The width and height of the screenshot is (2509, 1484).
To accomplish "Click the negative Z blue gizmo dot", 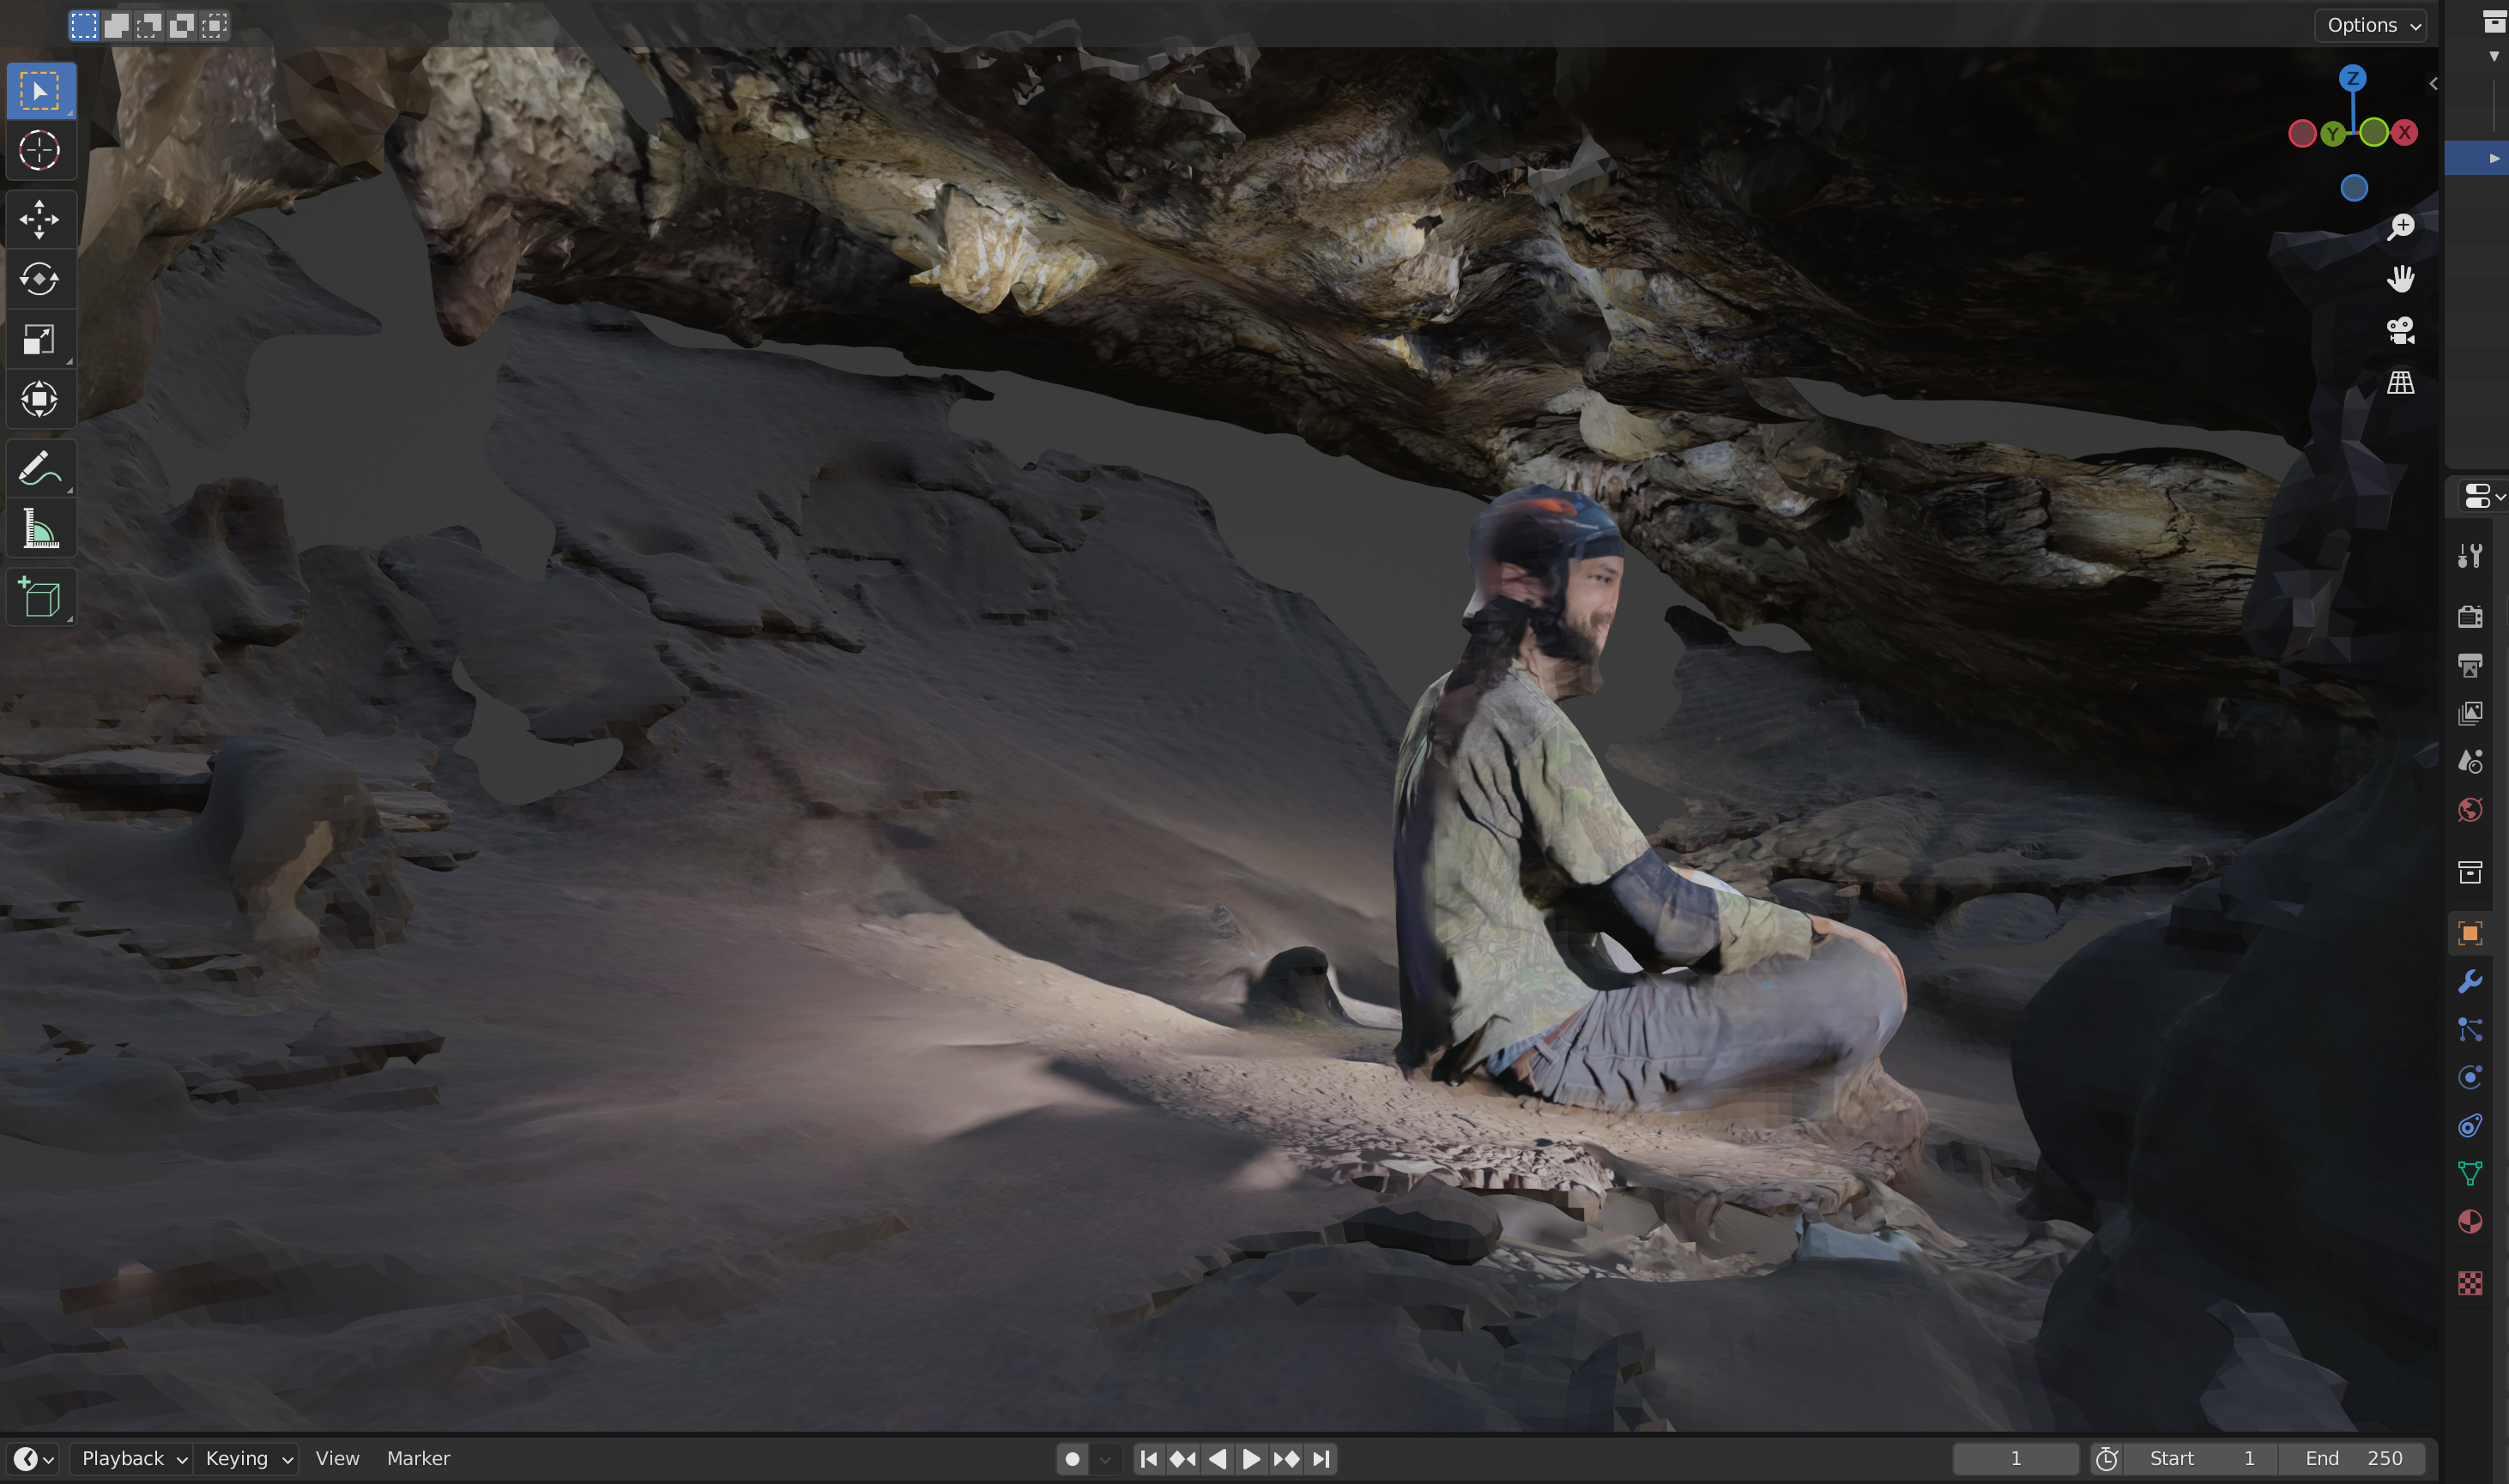I will (2354, 188).
